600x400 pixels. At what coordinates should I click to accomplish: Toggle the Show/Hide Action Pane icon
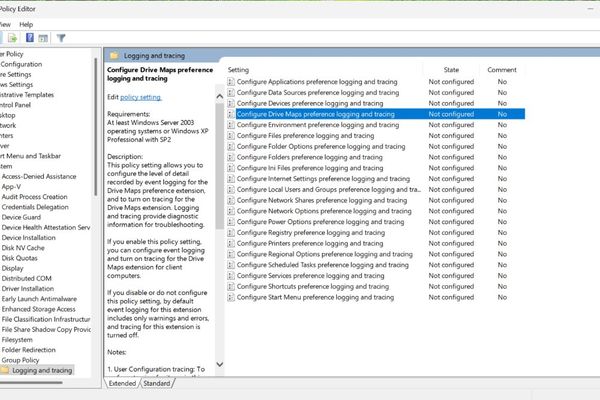43,38
